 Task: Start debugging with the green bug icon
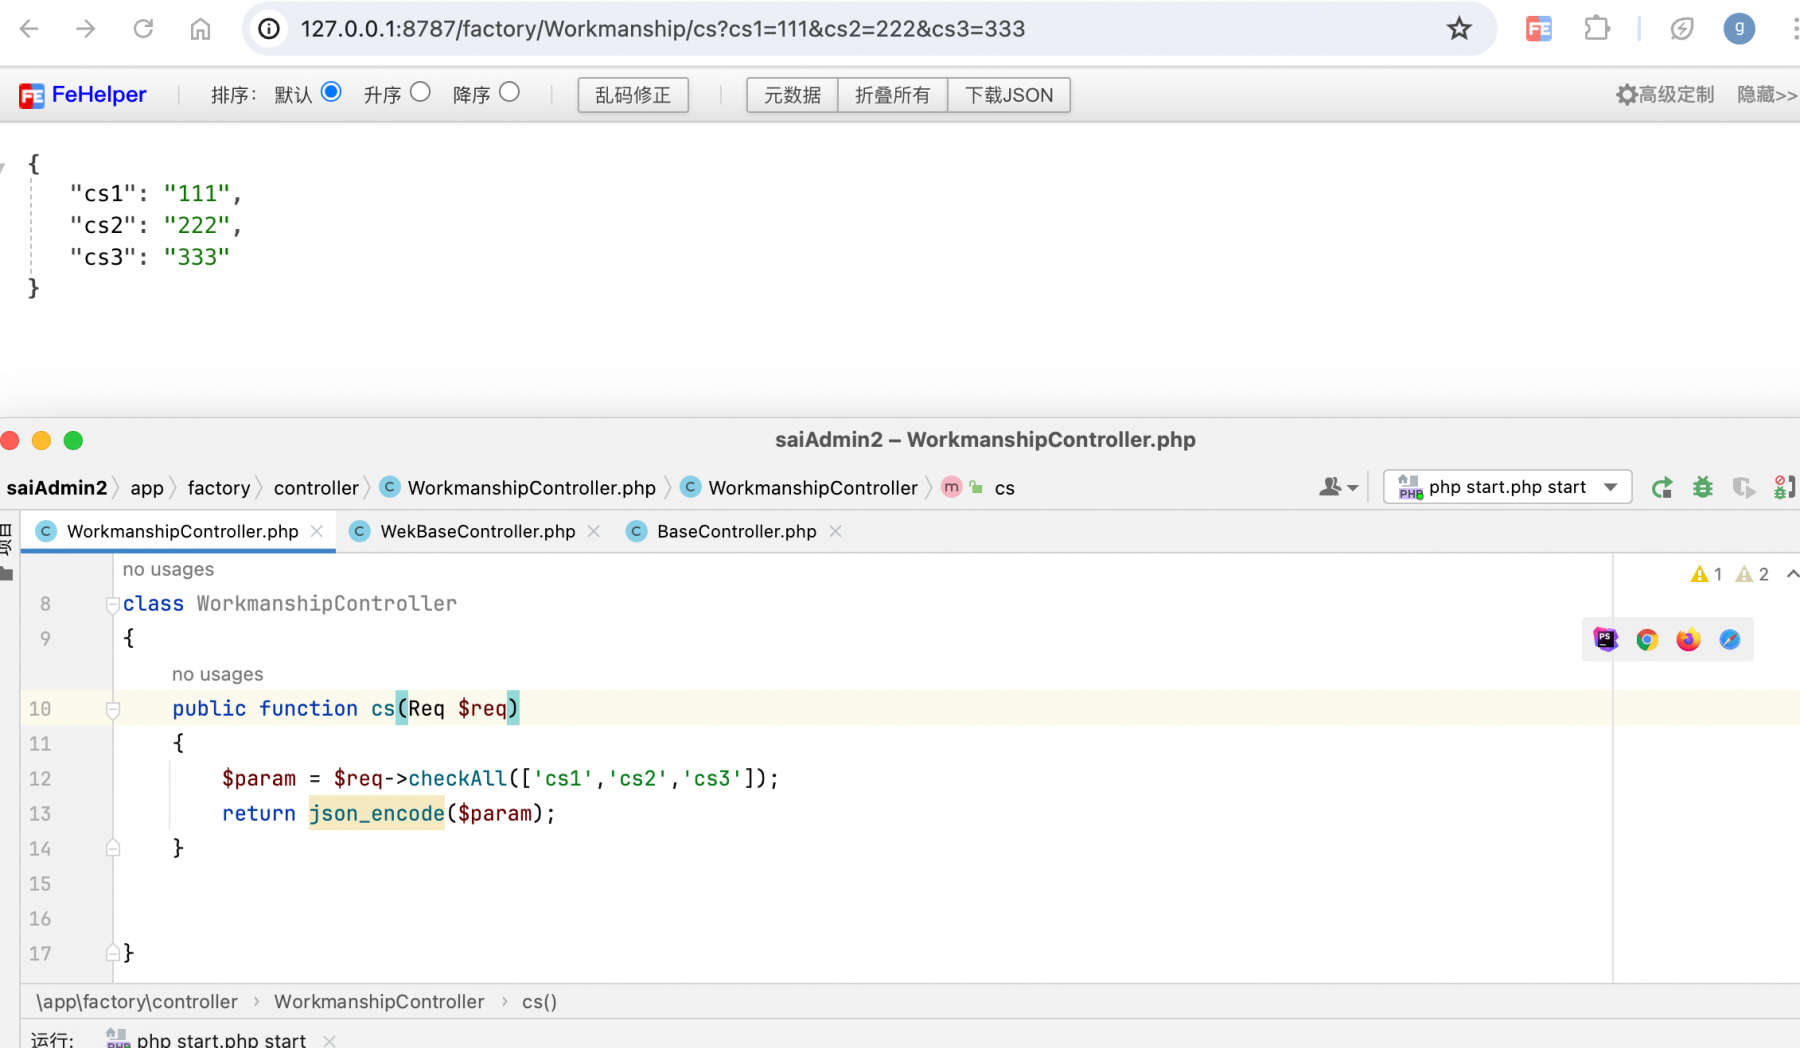(x=1702, y=488)
